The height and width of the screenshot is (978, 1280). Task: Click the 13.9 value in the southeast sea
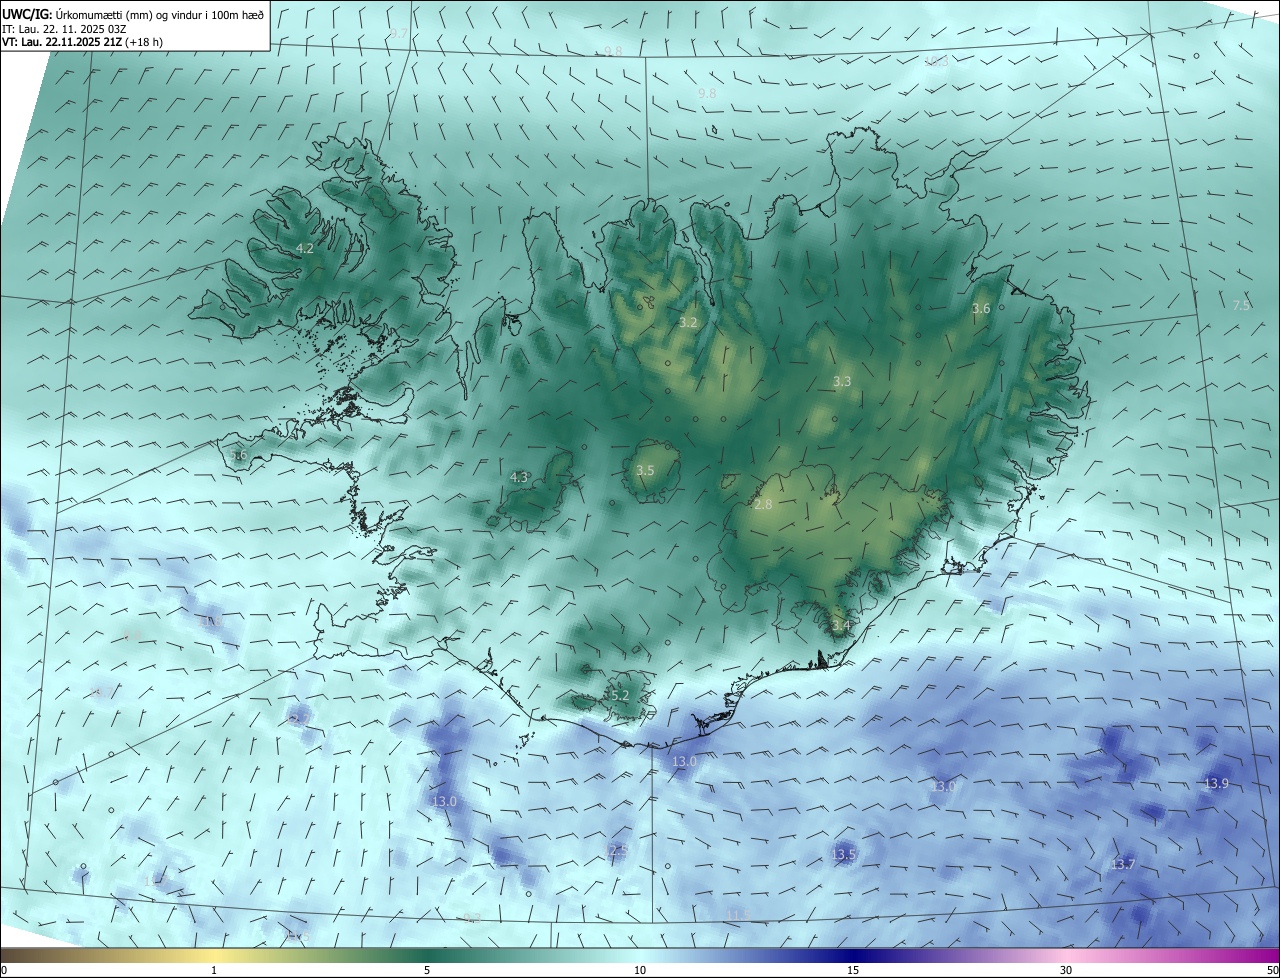tap(1216, 784)
